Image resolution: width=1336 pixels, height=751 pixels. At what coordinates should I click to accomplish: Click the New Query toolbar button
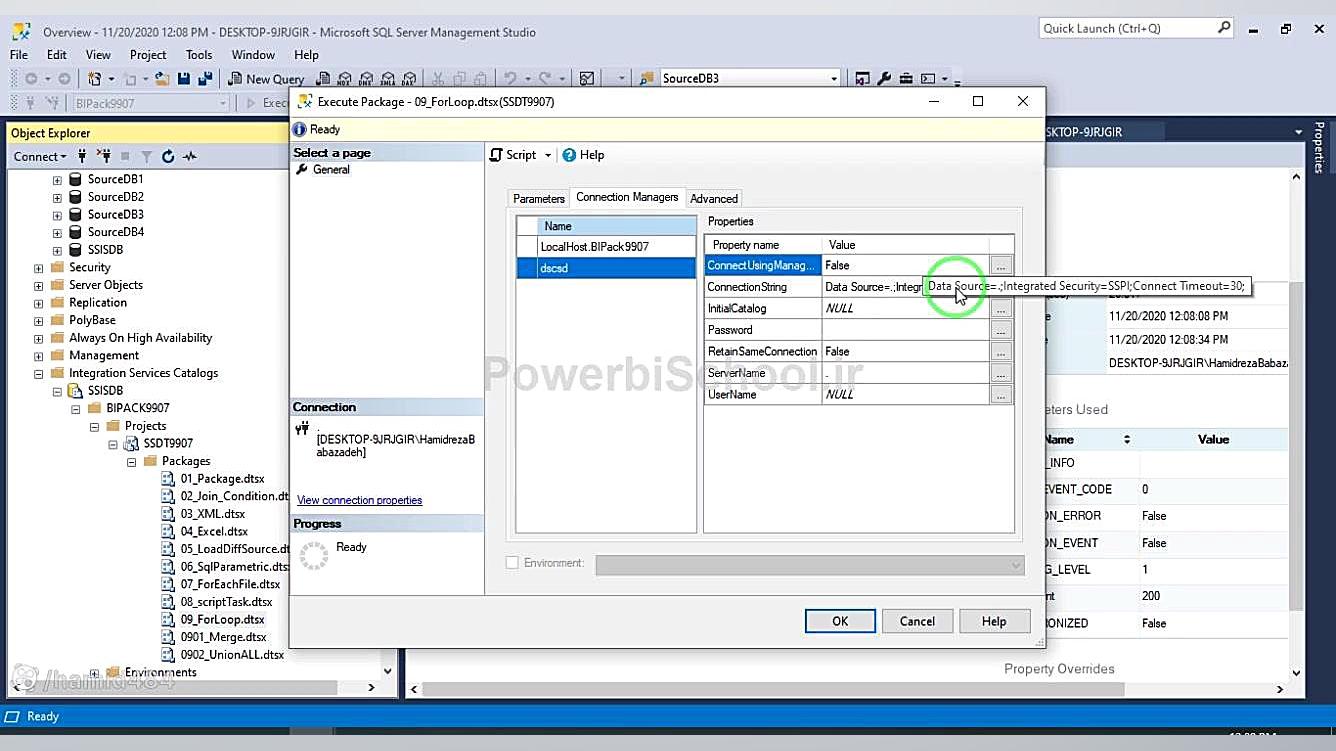(267, 79)
